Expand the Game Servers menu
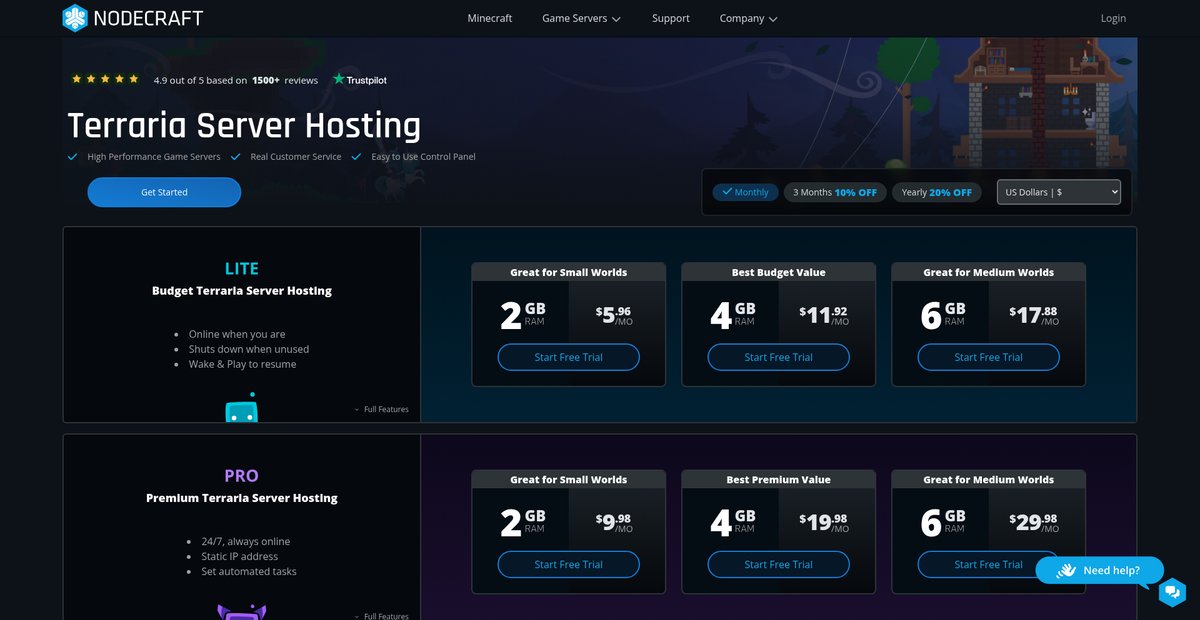1200x620 pixels. [581, 18]
